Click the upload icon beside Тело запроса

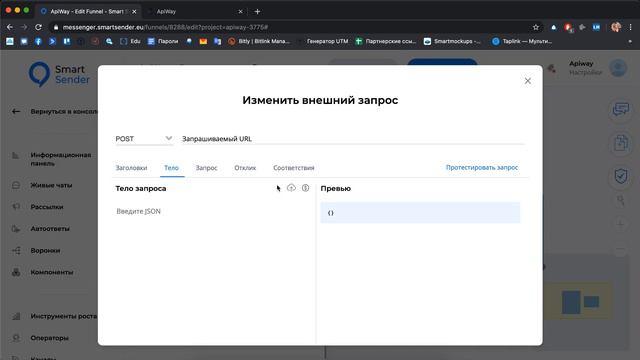click(291, 188)
